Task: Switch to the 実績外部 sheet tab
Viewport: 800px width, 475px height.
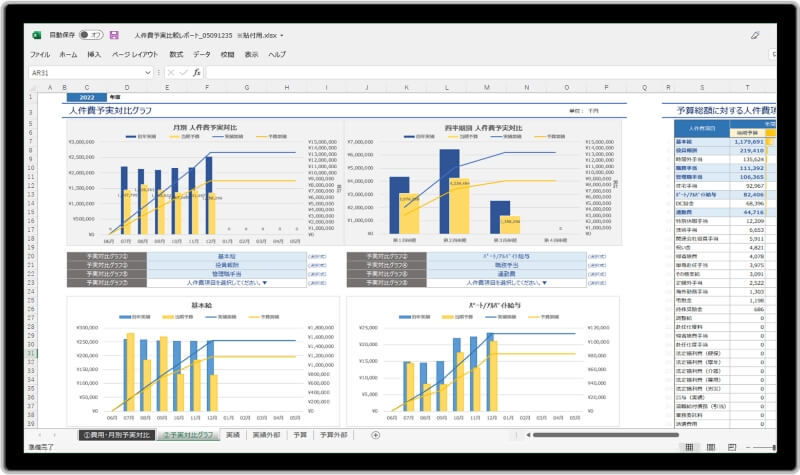Action: click(267, 435)
